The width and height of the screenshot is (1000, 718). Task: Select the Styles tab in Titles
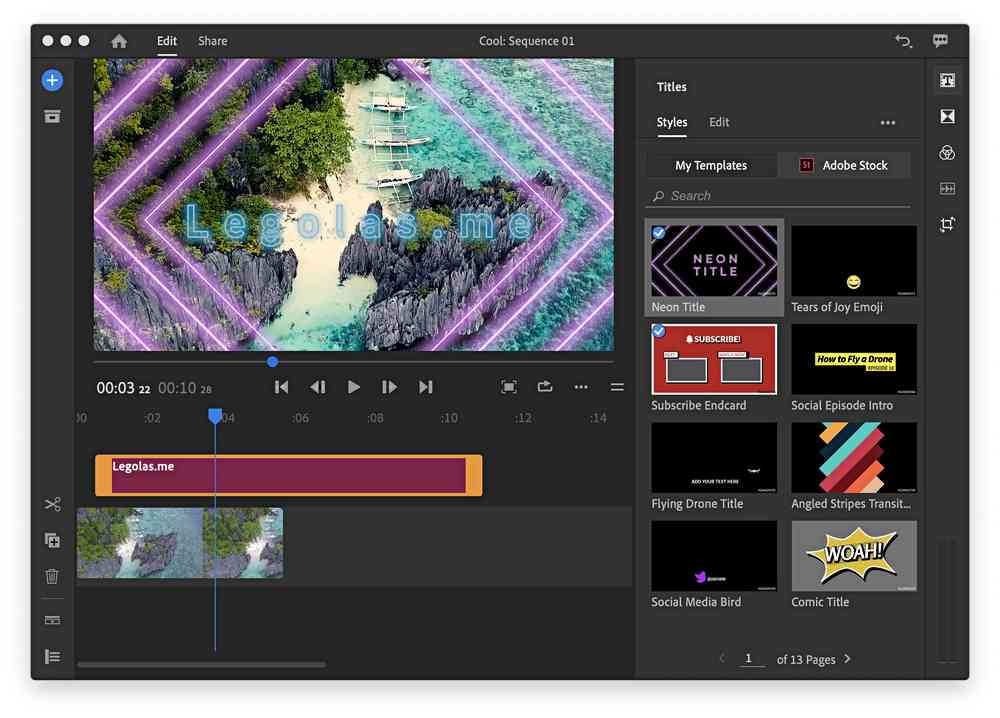coord(672,122)
